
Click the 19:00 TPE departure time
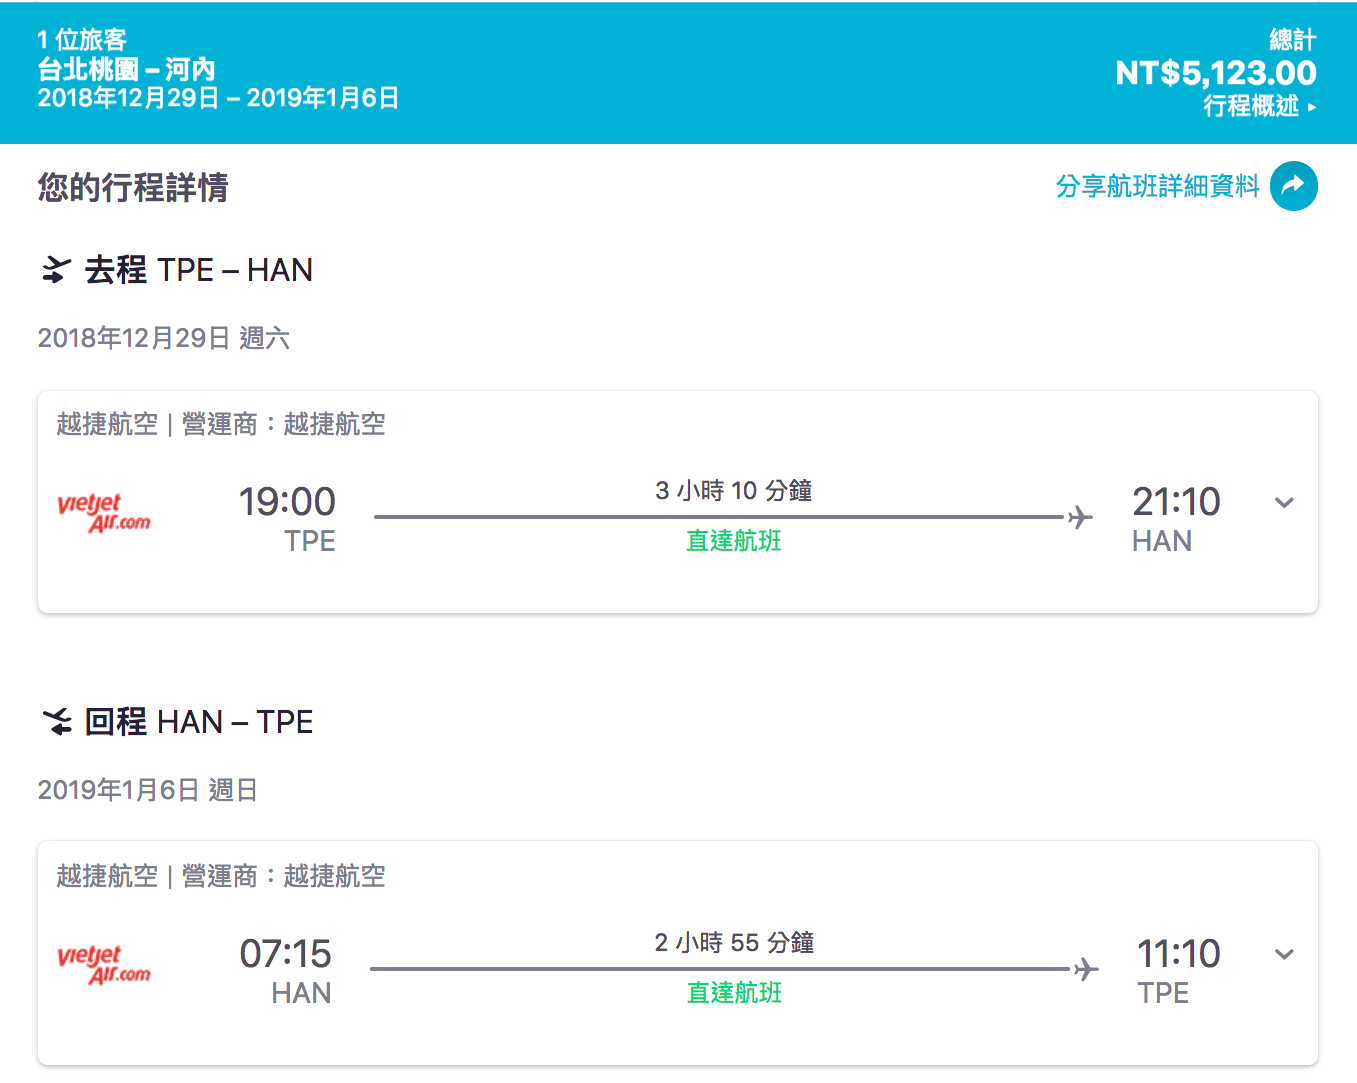pyautogui.click(x=287, y=502)
